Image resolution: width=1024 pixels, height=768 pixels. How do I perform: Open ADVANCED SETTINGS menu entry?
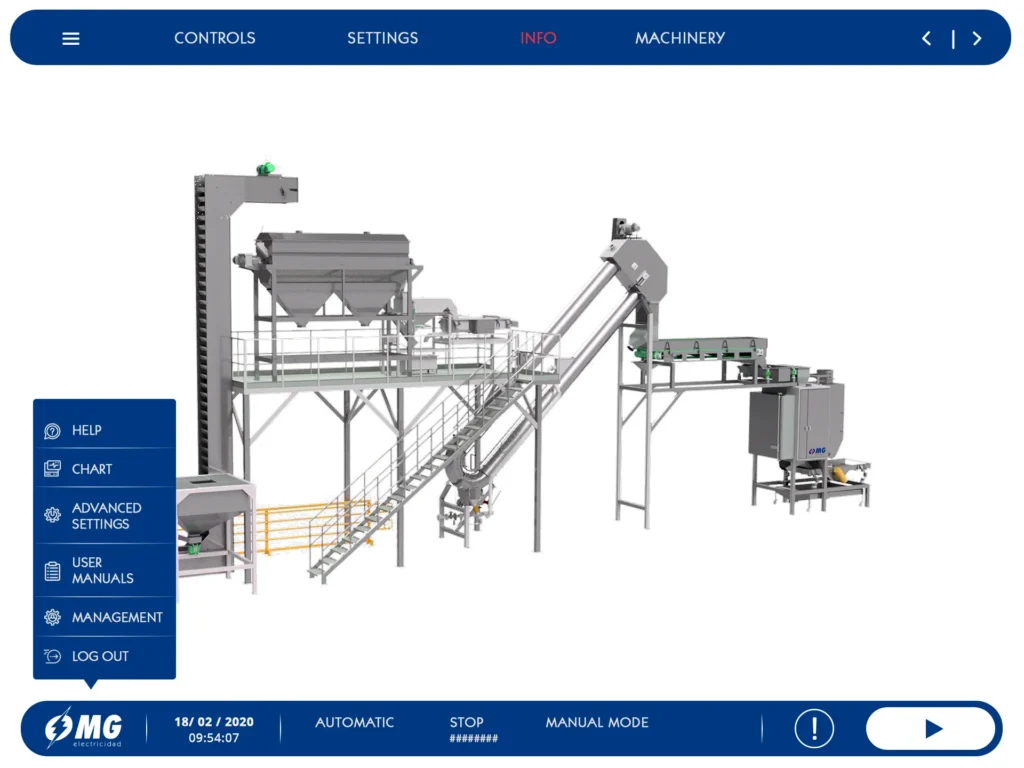pyautogui.click(x=104, y=515)
